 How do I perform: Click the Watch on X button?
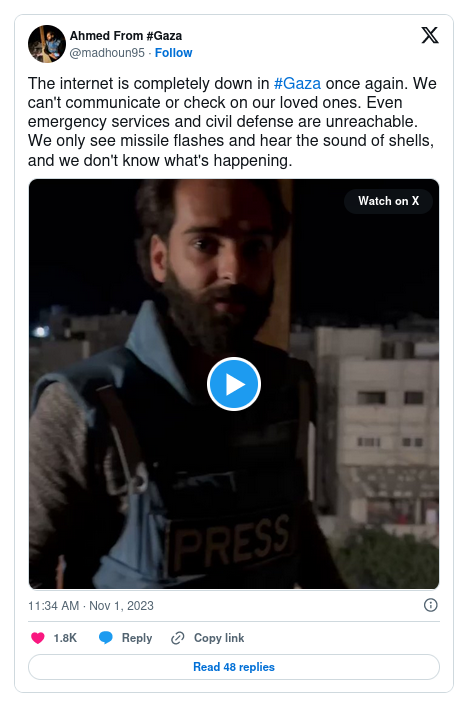click(388, 201)
